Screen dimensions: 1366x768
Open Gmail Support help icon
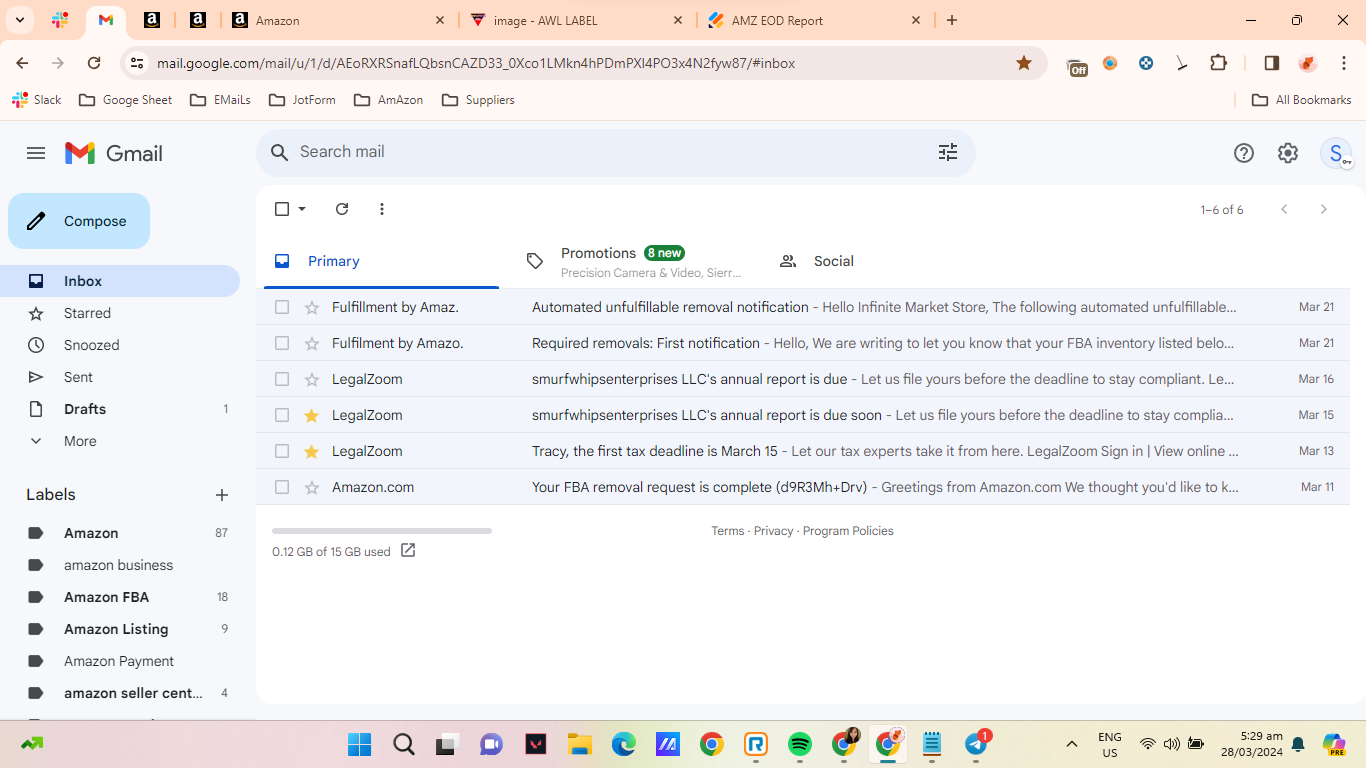pyautogui.click(x=1243, y=153)
